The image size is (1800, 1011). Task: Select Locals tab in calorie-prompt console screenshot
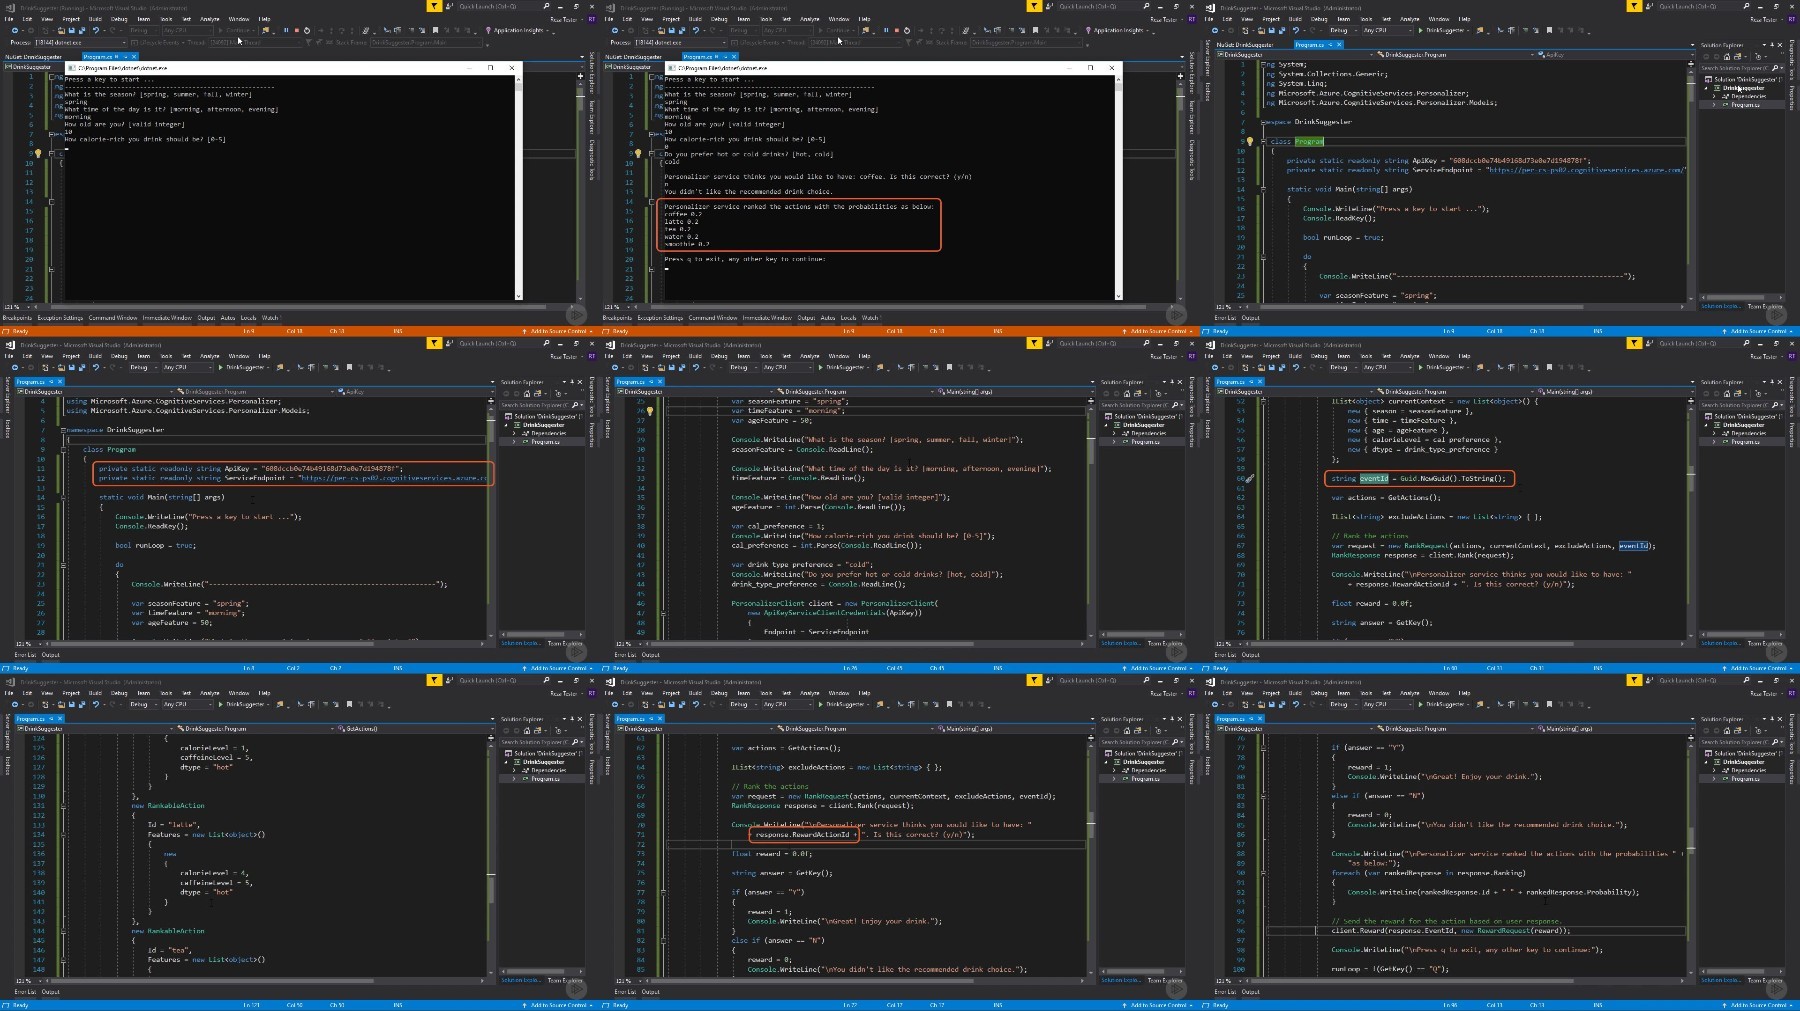pyautogui.click(x=248, y=318)
